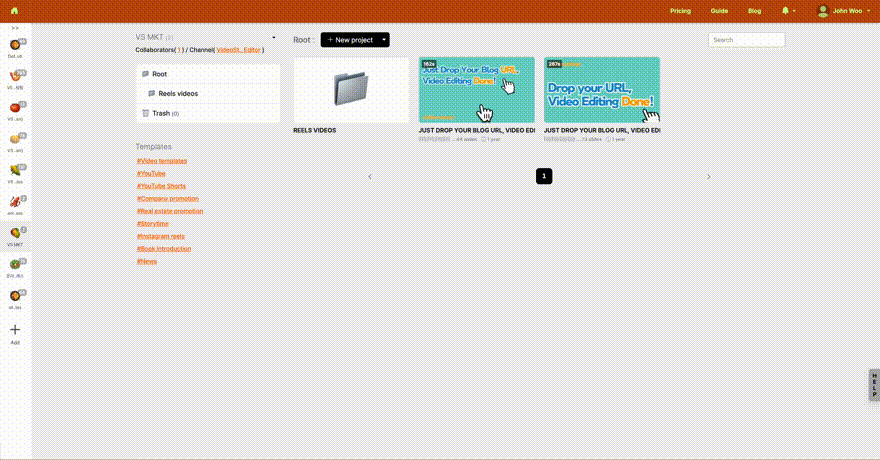Viewport: 880px width, 460px height.
Task: Click the HELP tab on right edge
Action: (x=873, y=385)
